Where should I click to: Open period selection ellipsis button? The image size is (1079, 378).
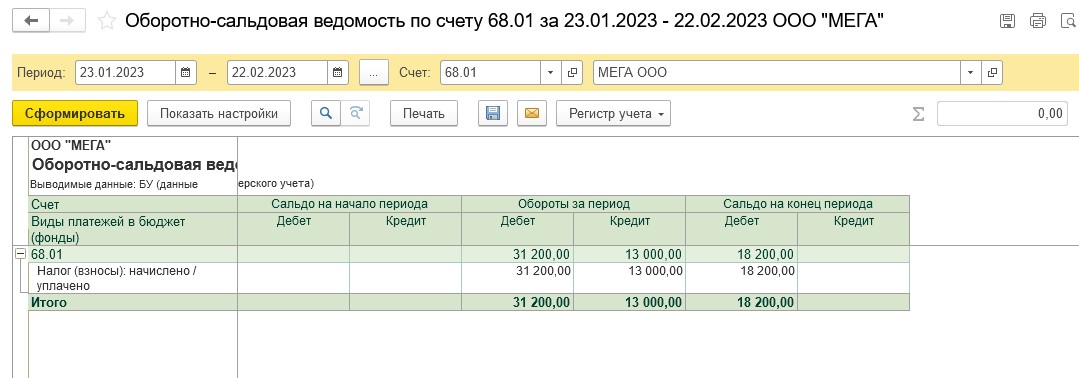coord(374,72)
